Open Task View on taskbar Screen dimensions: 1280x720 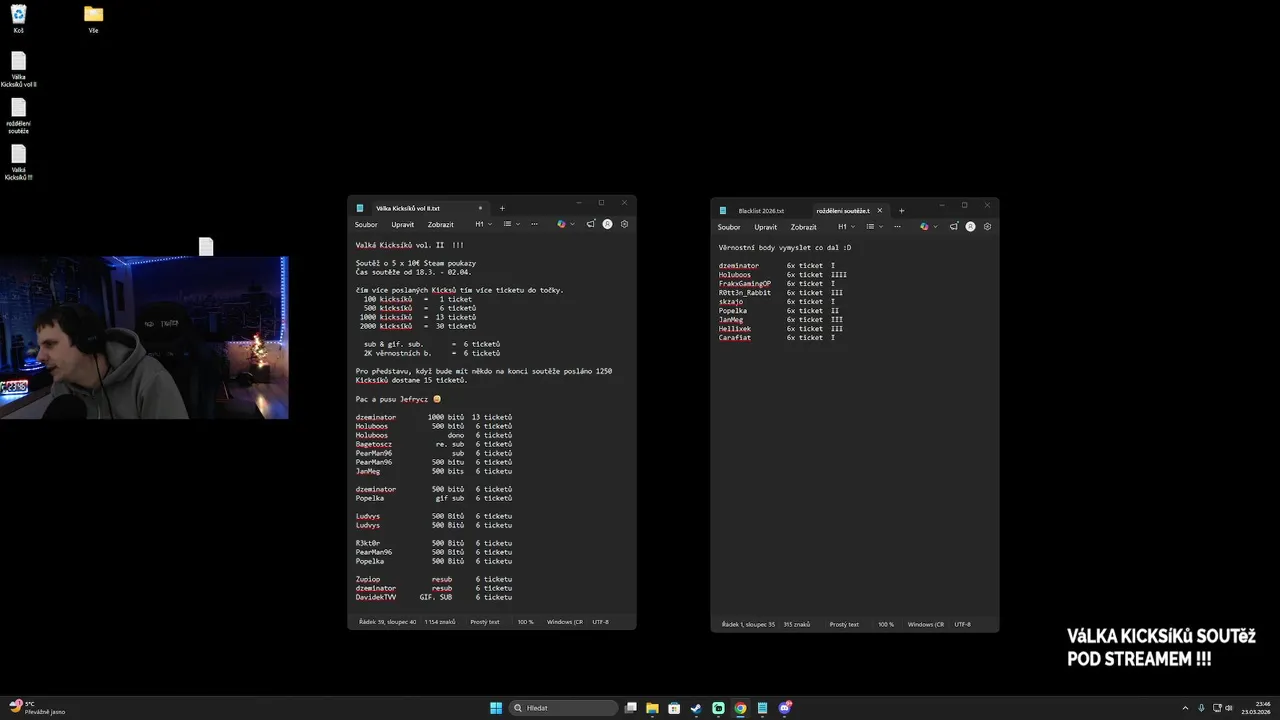click(631, 708)
